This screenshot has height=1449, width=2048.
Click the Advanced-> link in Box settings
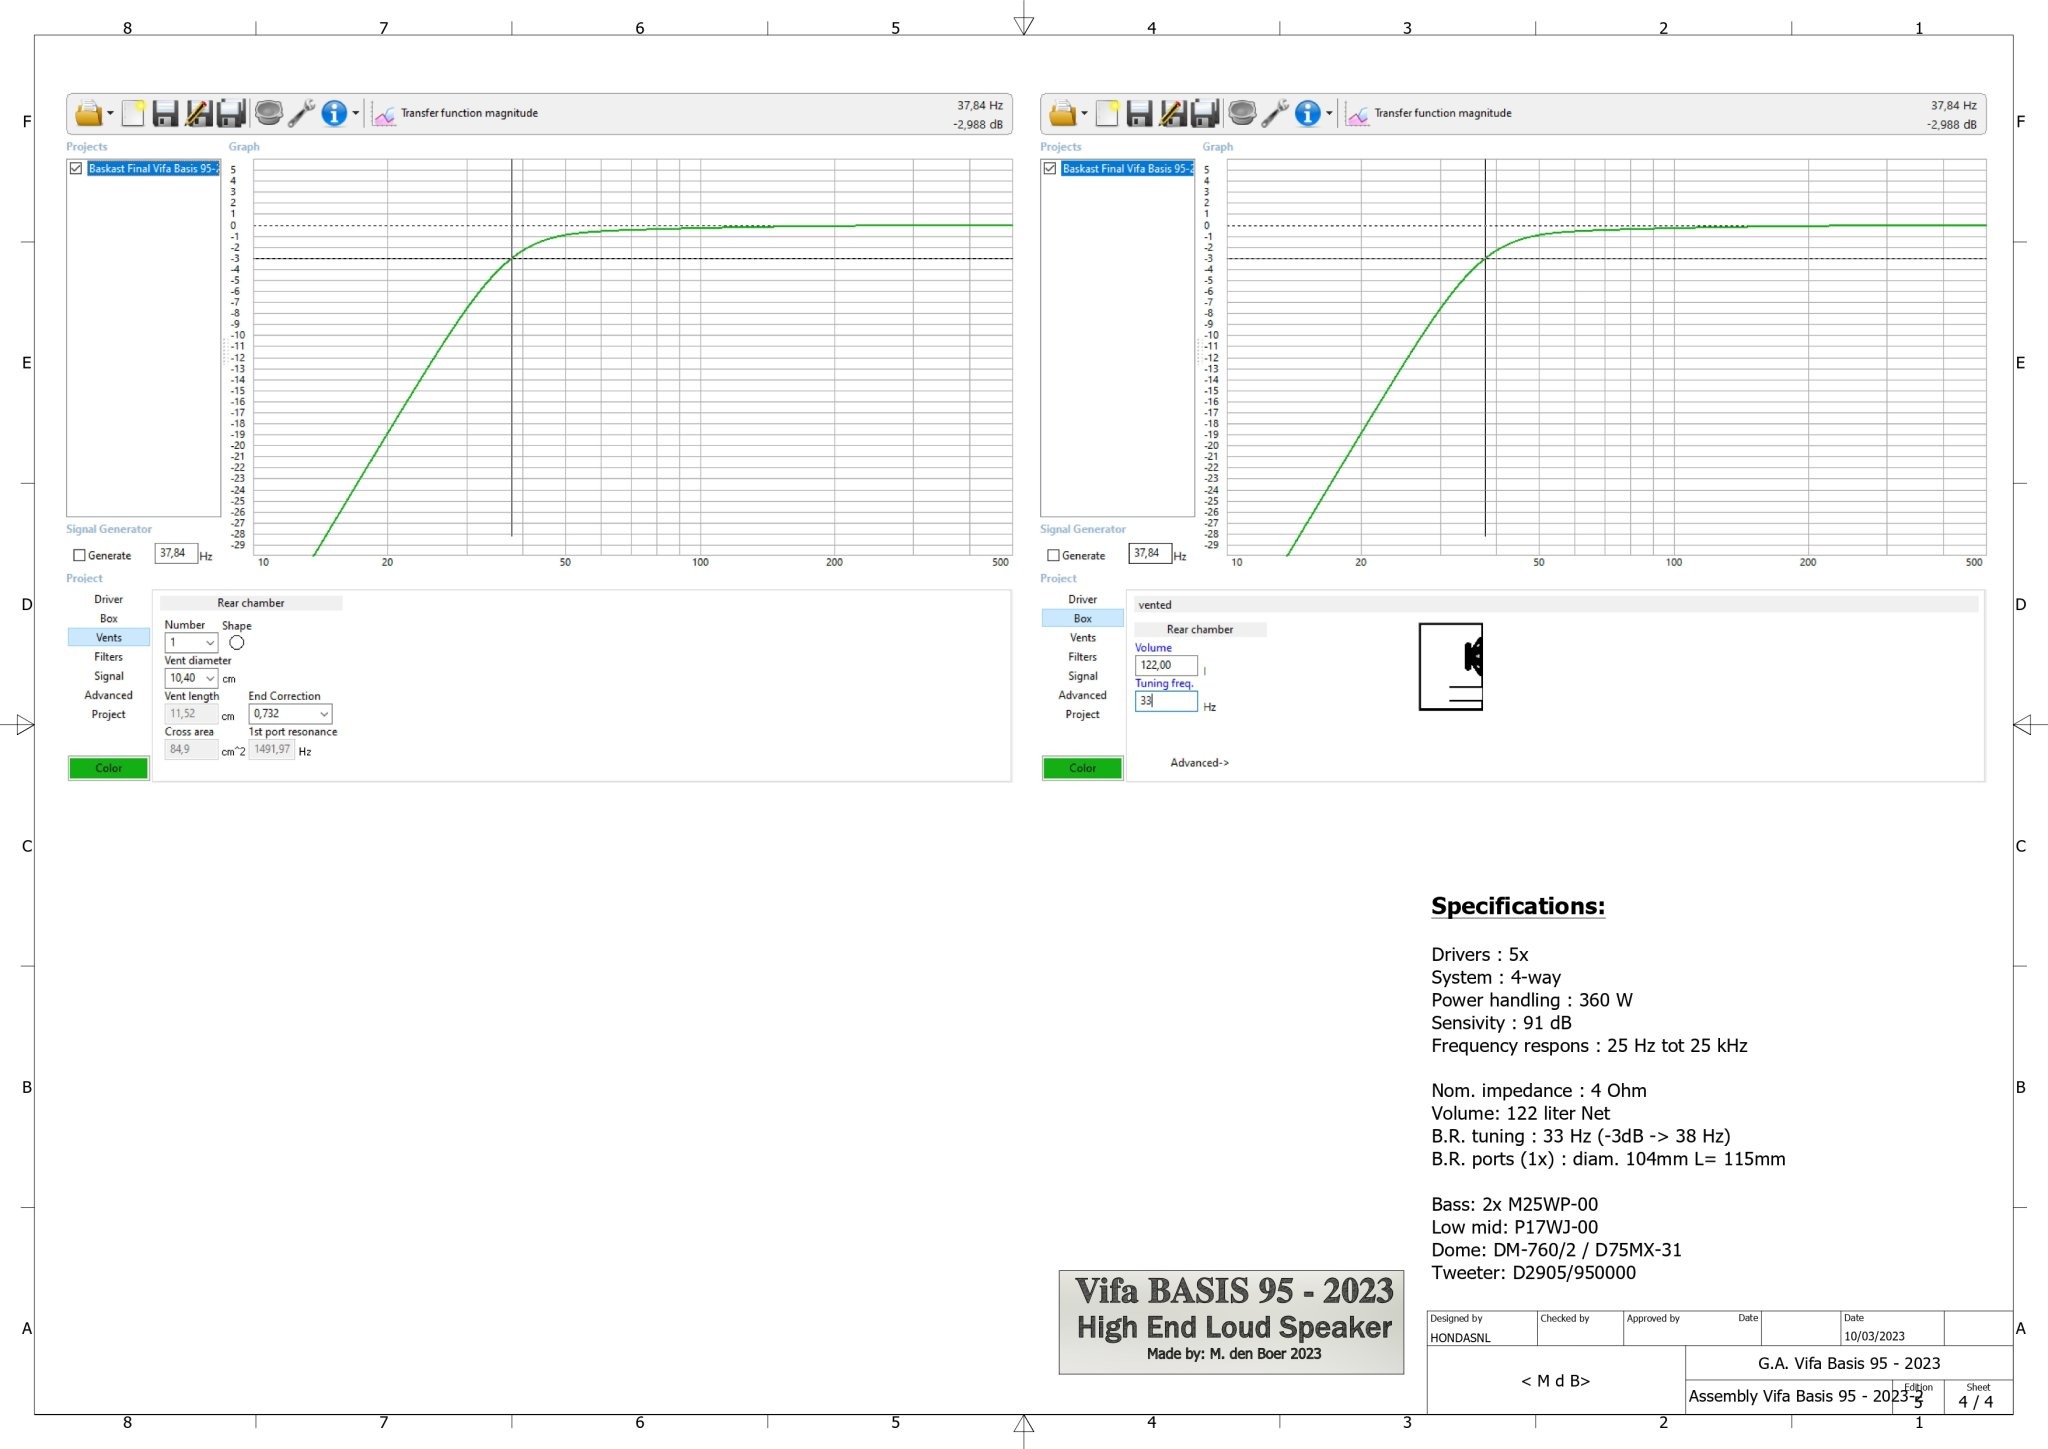coord(1199,762)
